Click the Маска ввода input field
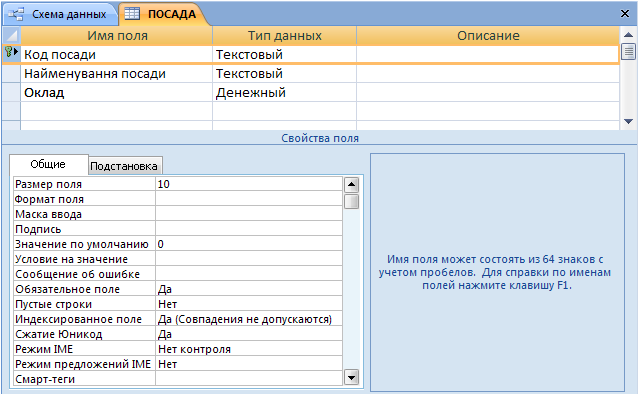The height and width of the screenshot is (395, 639). point(249,214)
